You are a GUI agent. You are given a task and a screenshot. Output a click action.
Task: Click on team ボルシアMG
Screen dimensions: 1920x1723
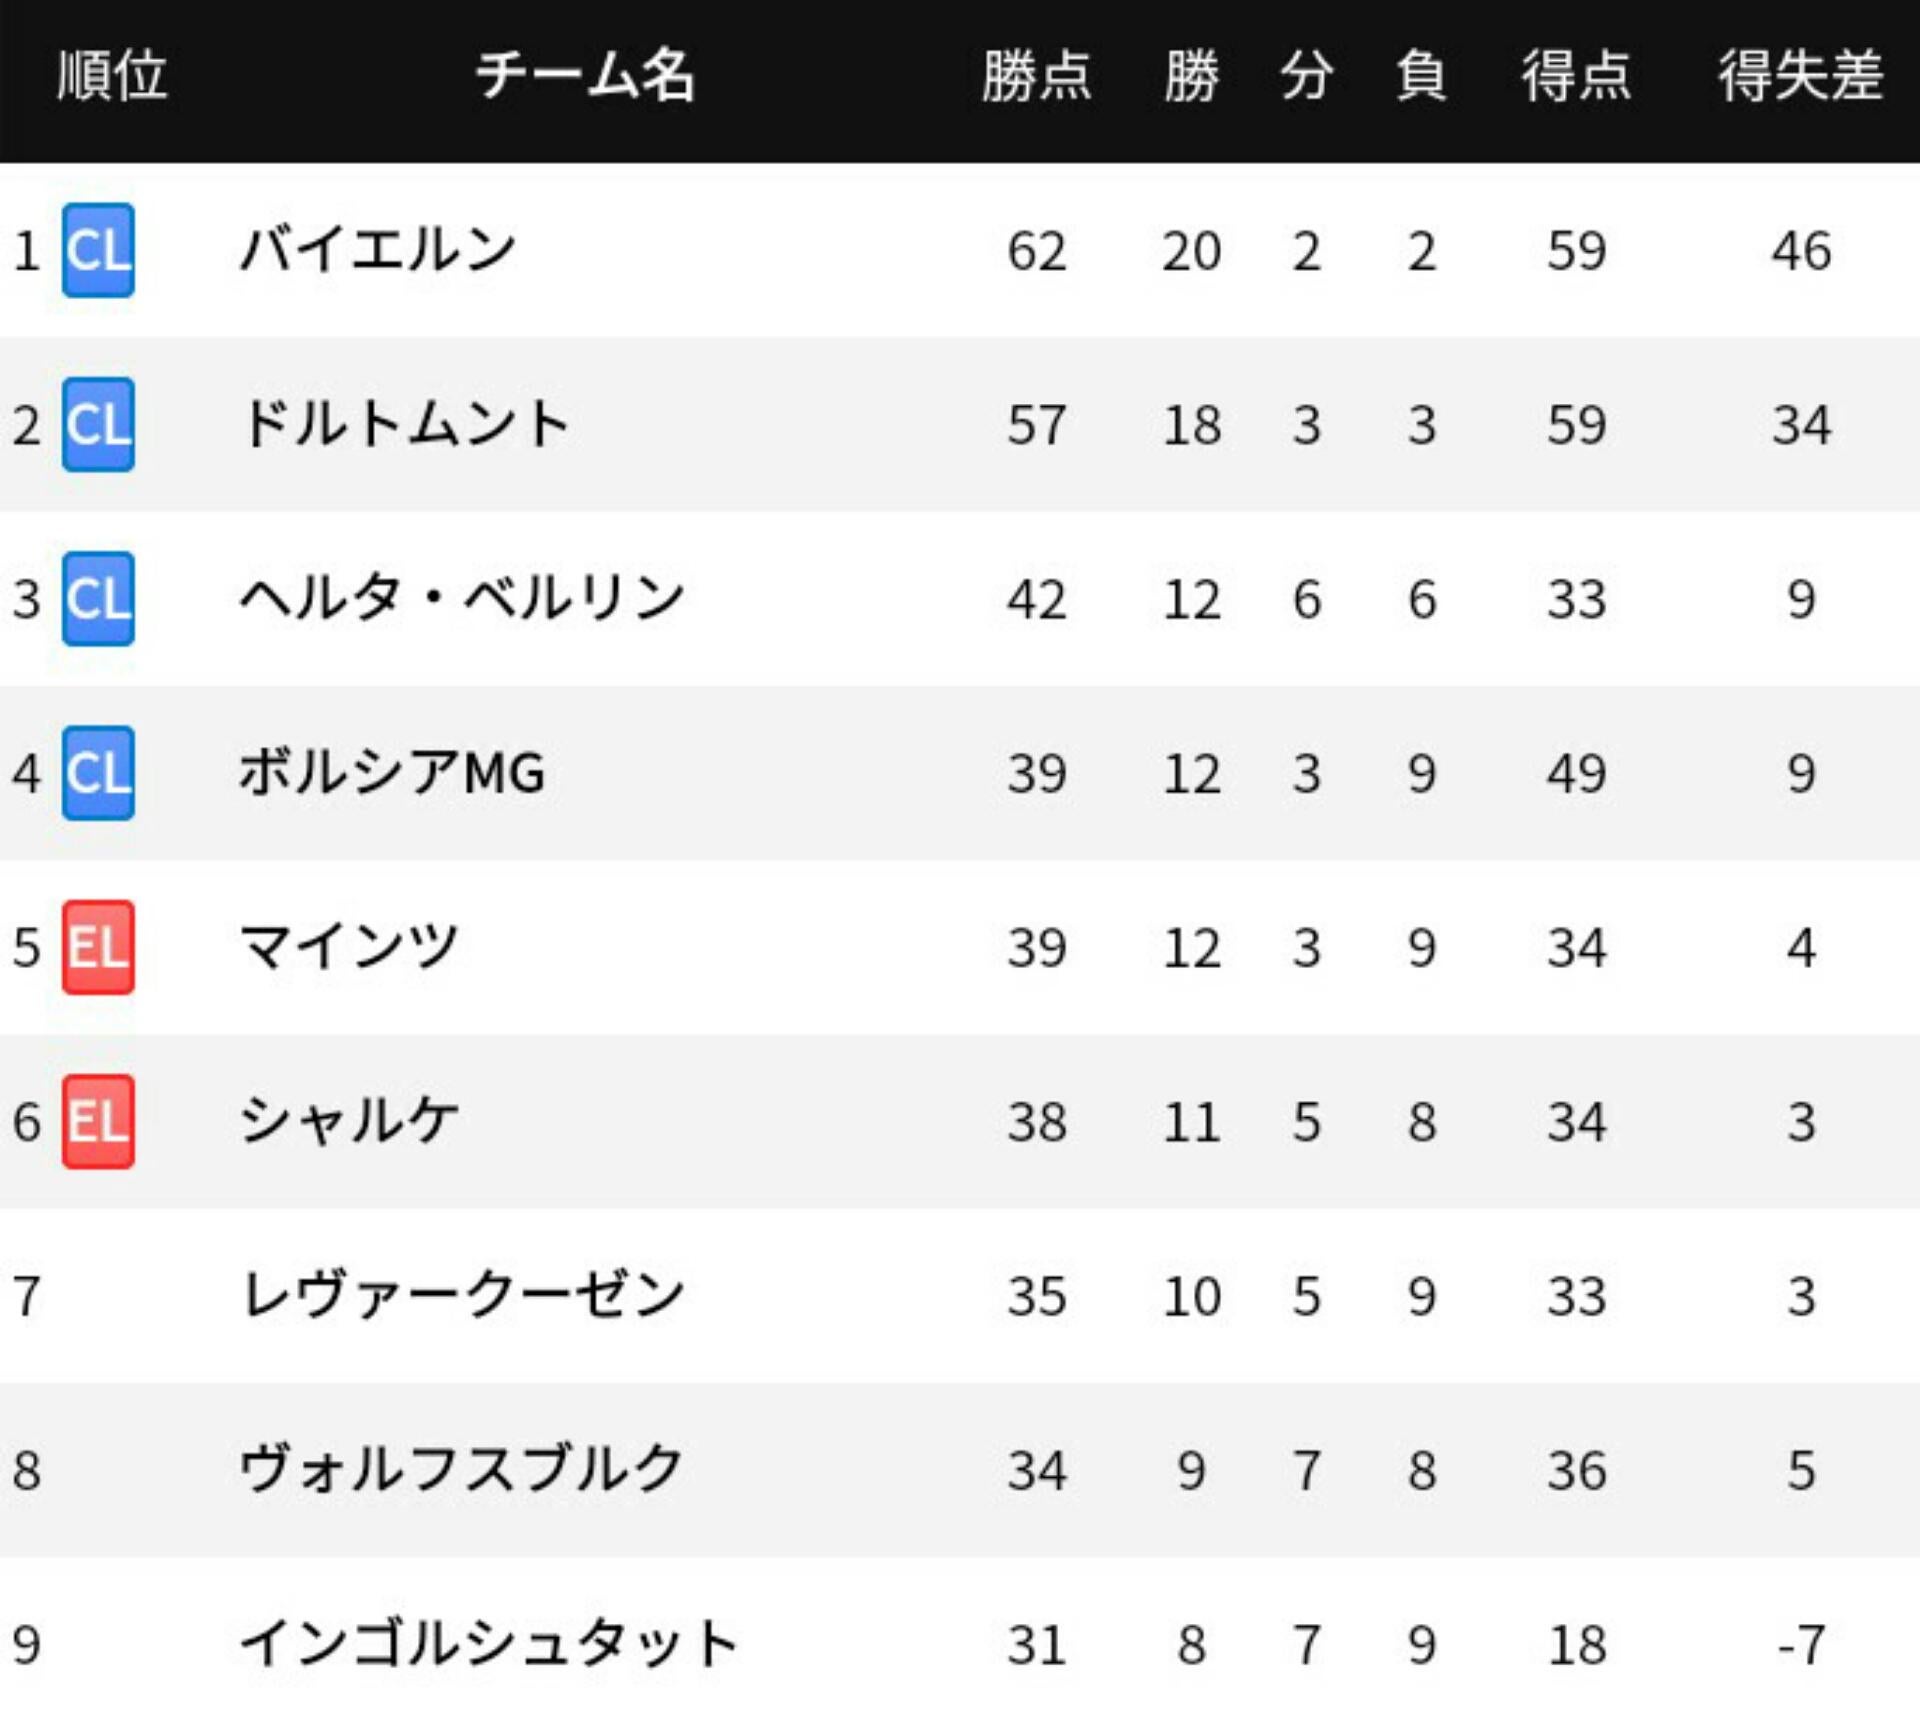coord(392,773)
